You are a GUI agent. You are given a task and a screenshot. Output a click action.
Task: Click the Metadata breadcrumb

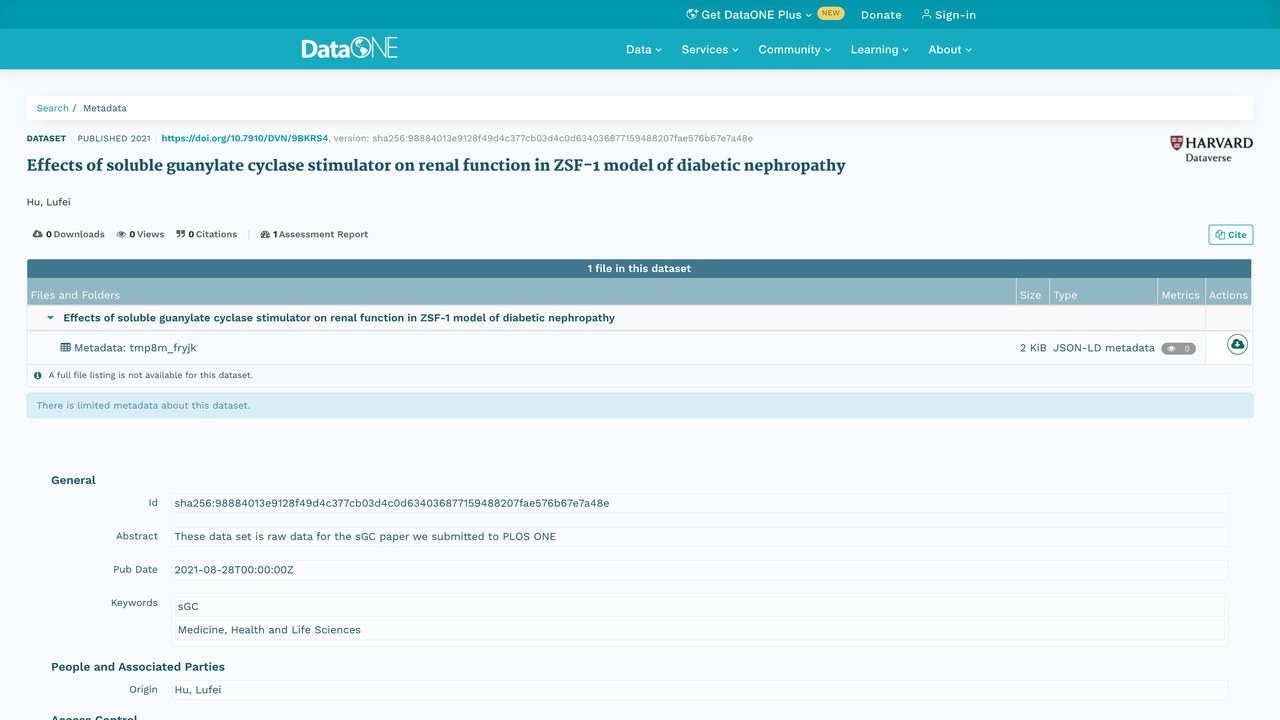105,108
